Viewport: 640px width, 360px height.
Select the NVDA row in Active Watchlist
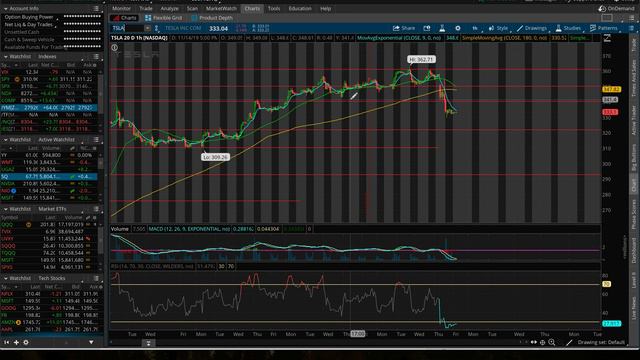click(49, 184)
